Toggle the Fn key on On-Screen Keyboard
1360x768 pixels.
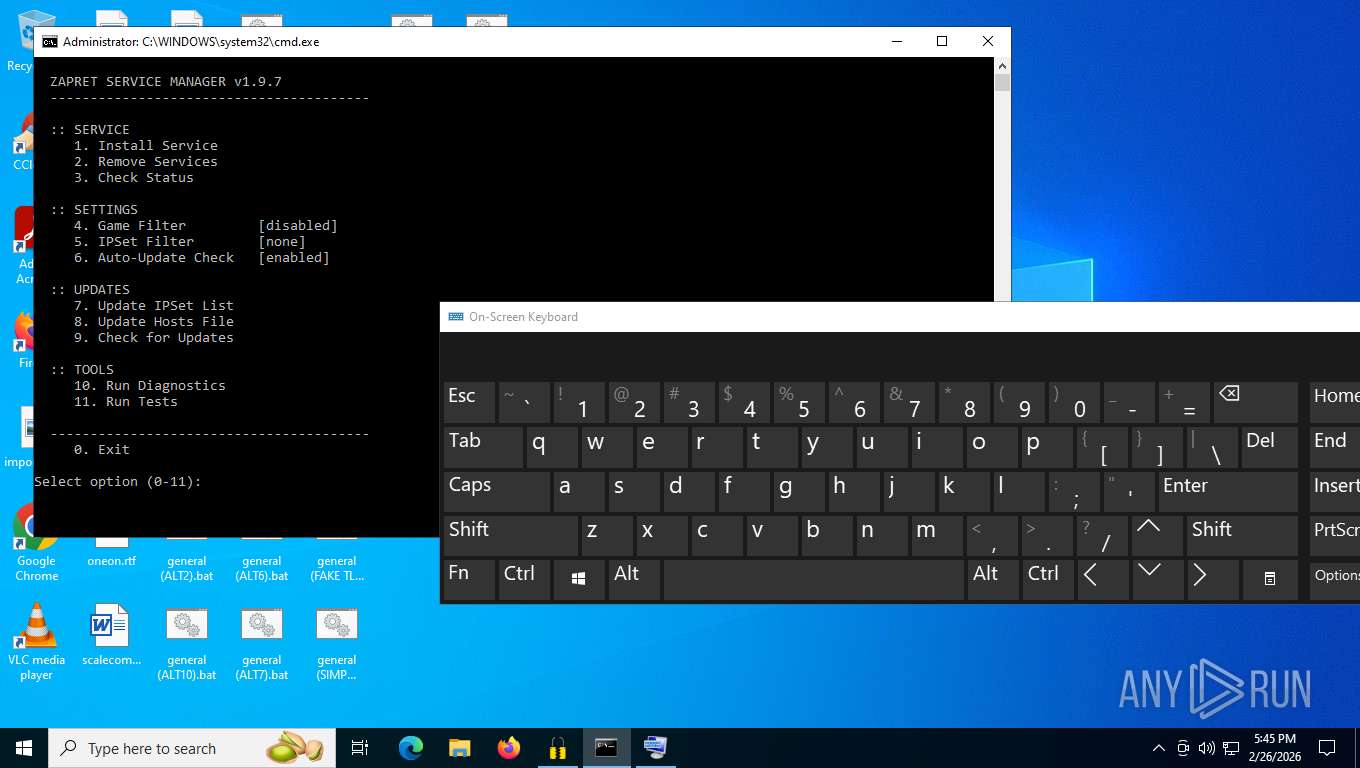tap(469, 580)
